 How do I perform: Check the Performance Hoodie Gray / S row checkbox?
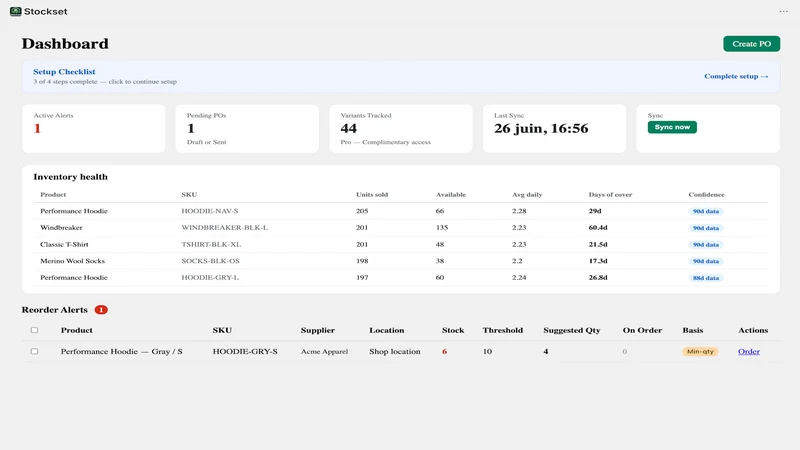(x=34, y=352)
